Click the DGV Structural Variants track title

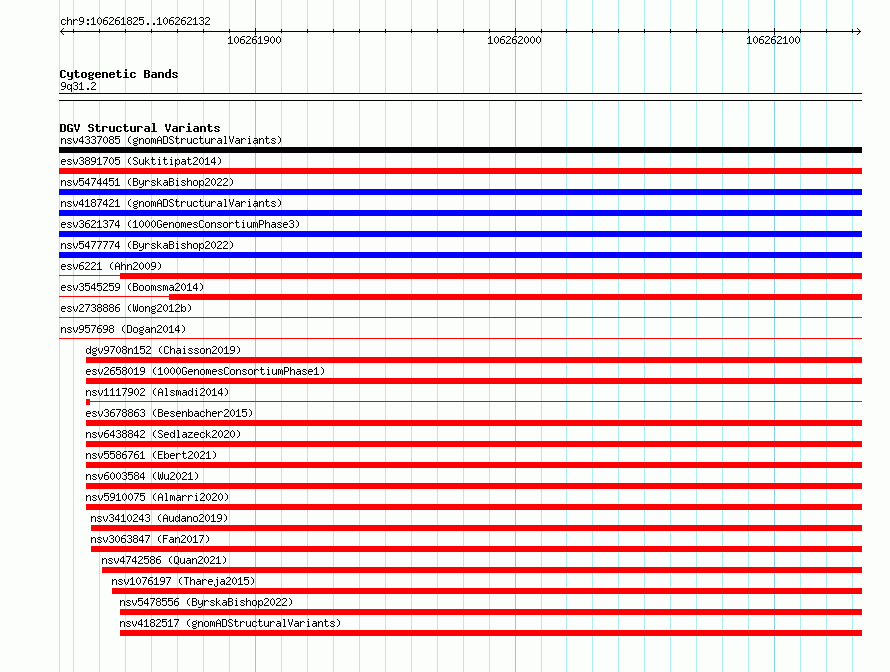coord(140,128)
